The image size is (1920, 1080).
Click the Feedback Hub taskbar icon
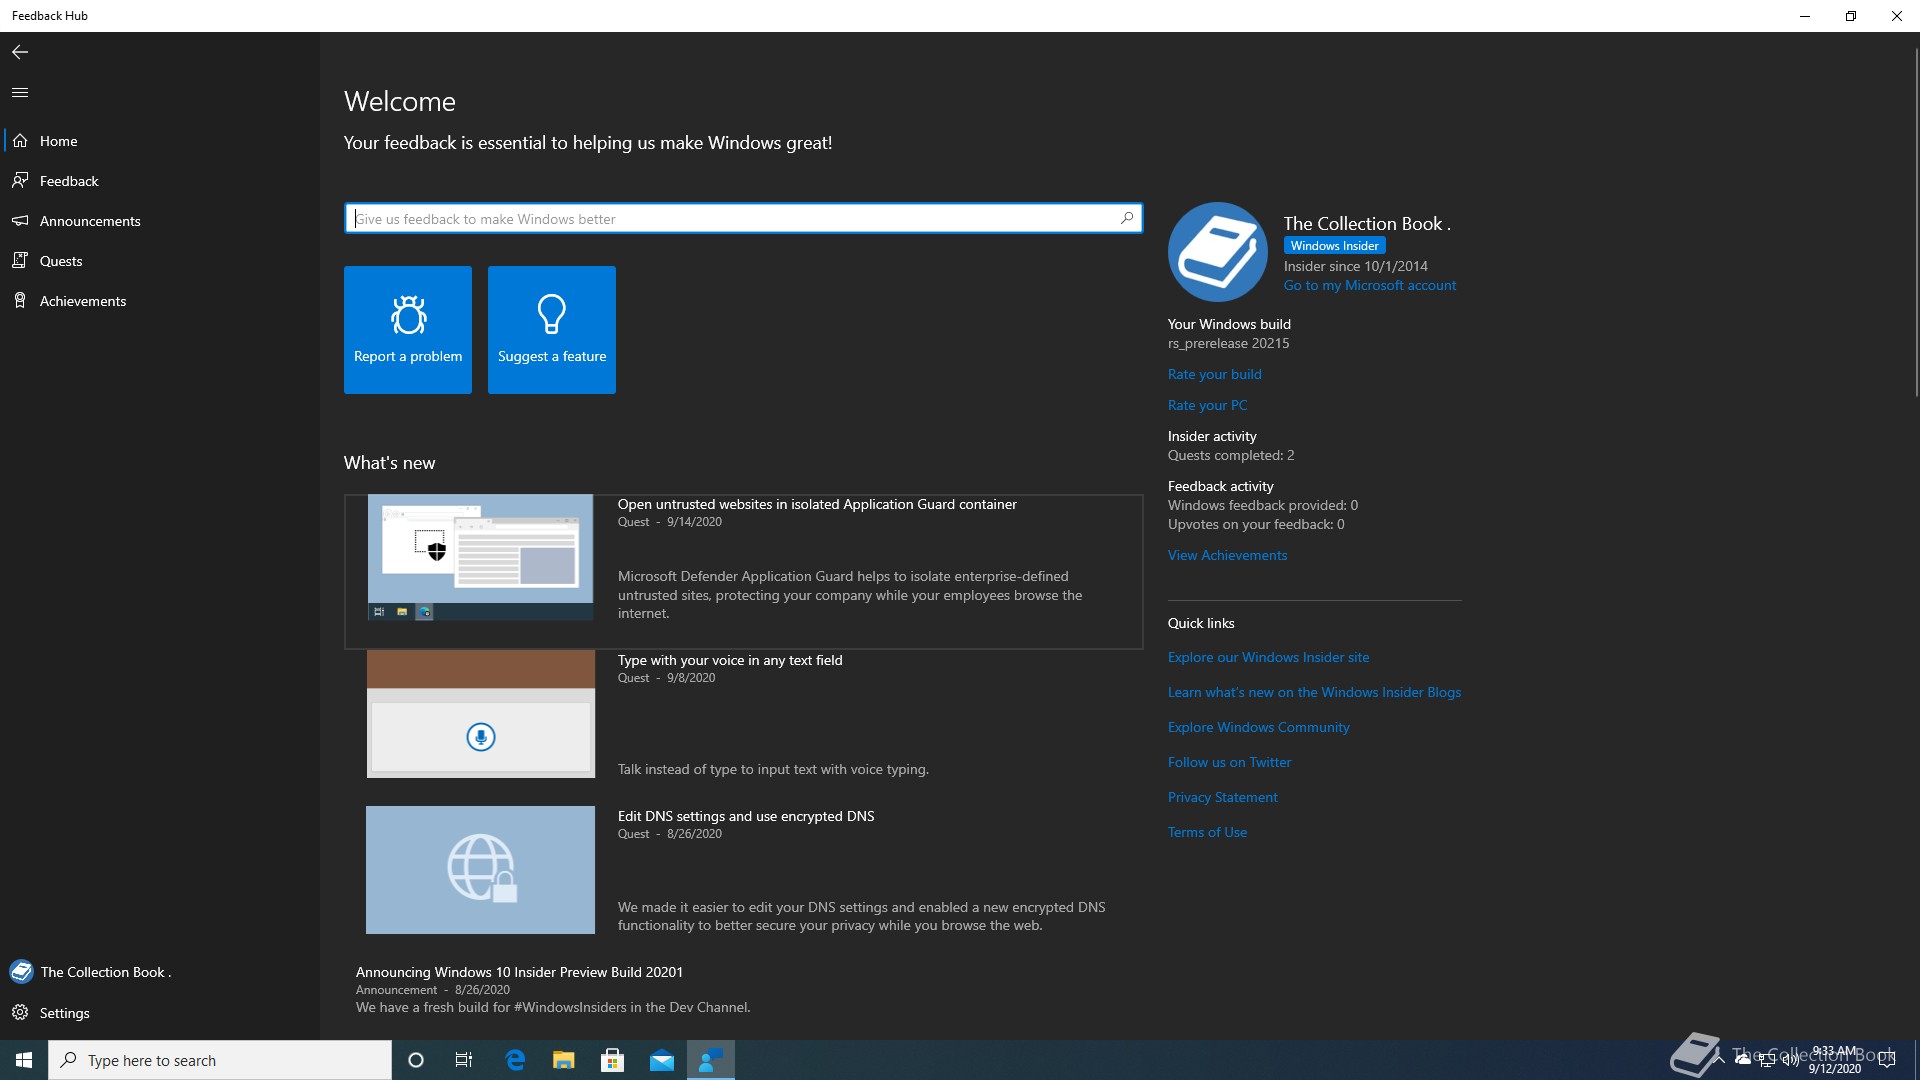[711, 1060]
